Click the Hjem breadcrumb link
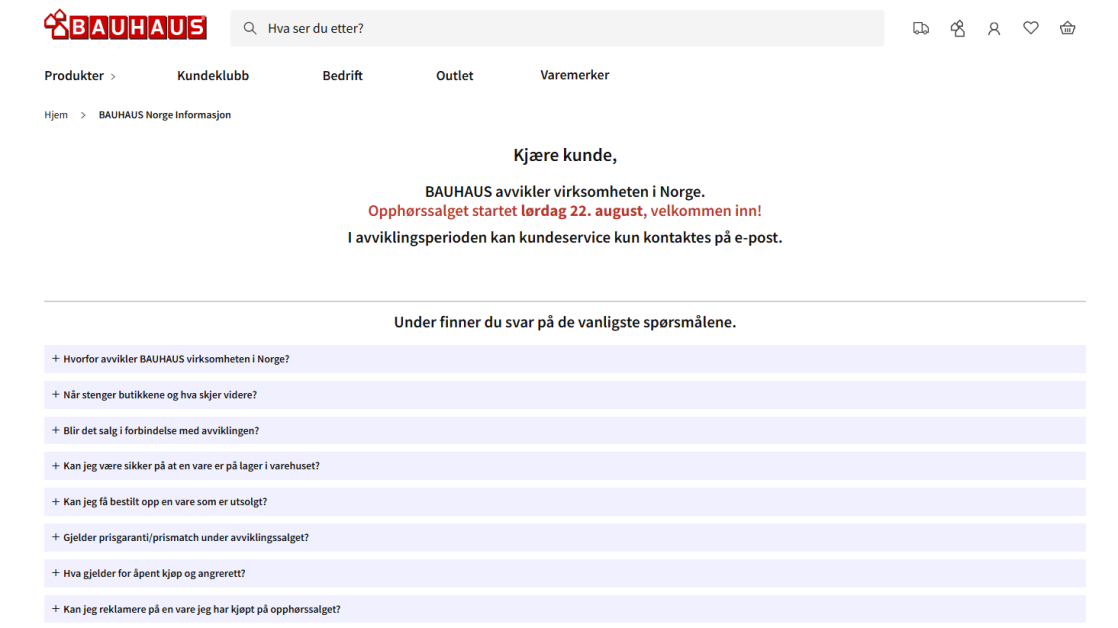This screenshot has width=1118, height=628. pos(56,115)
